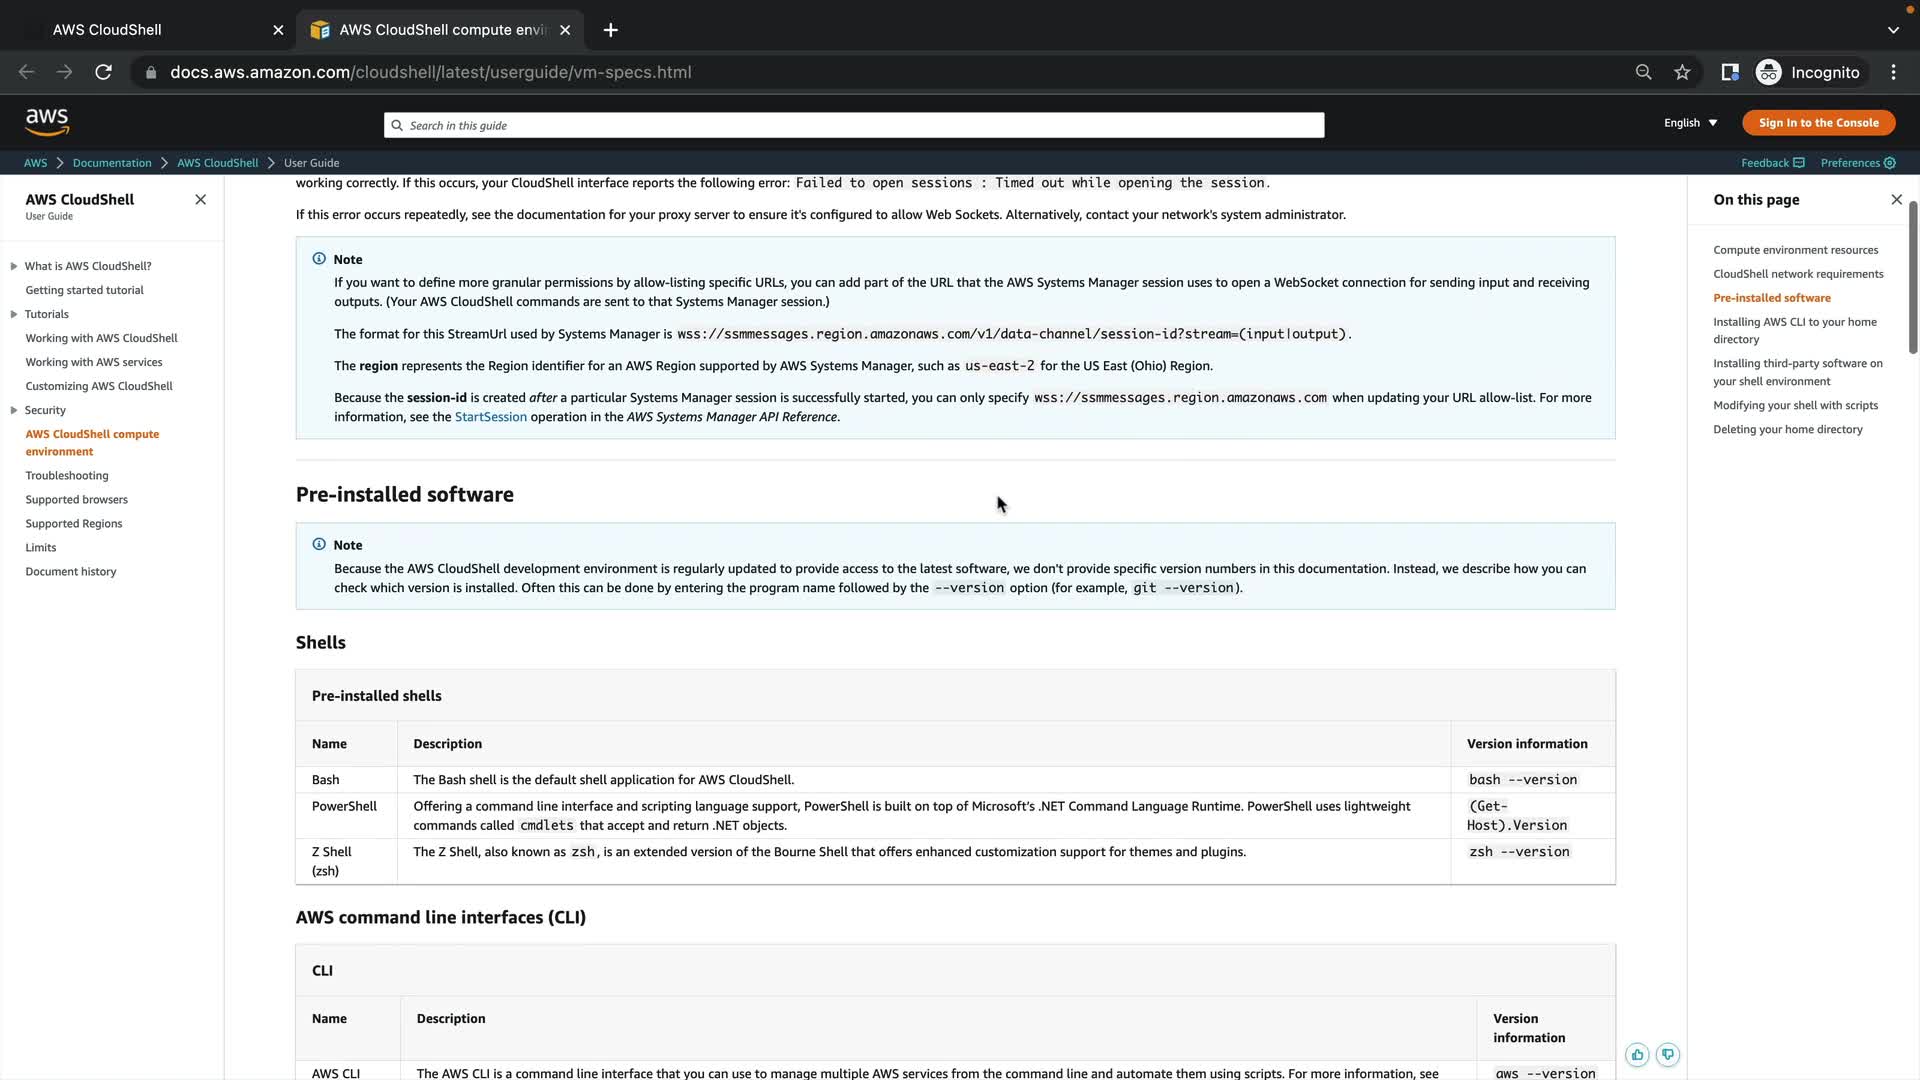Open the English language dropdown
The image size is (1920, 1080).
coord(1690,123)
